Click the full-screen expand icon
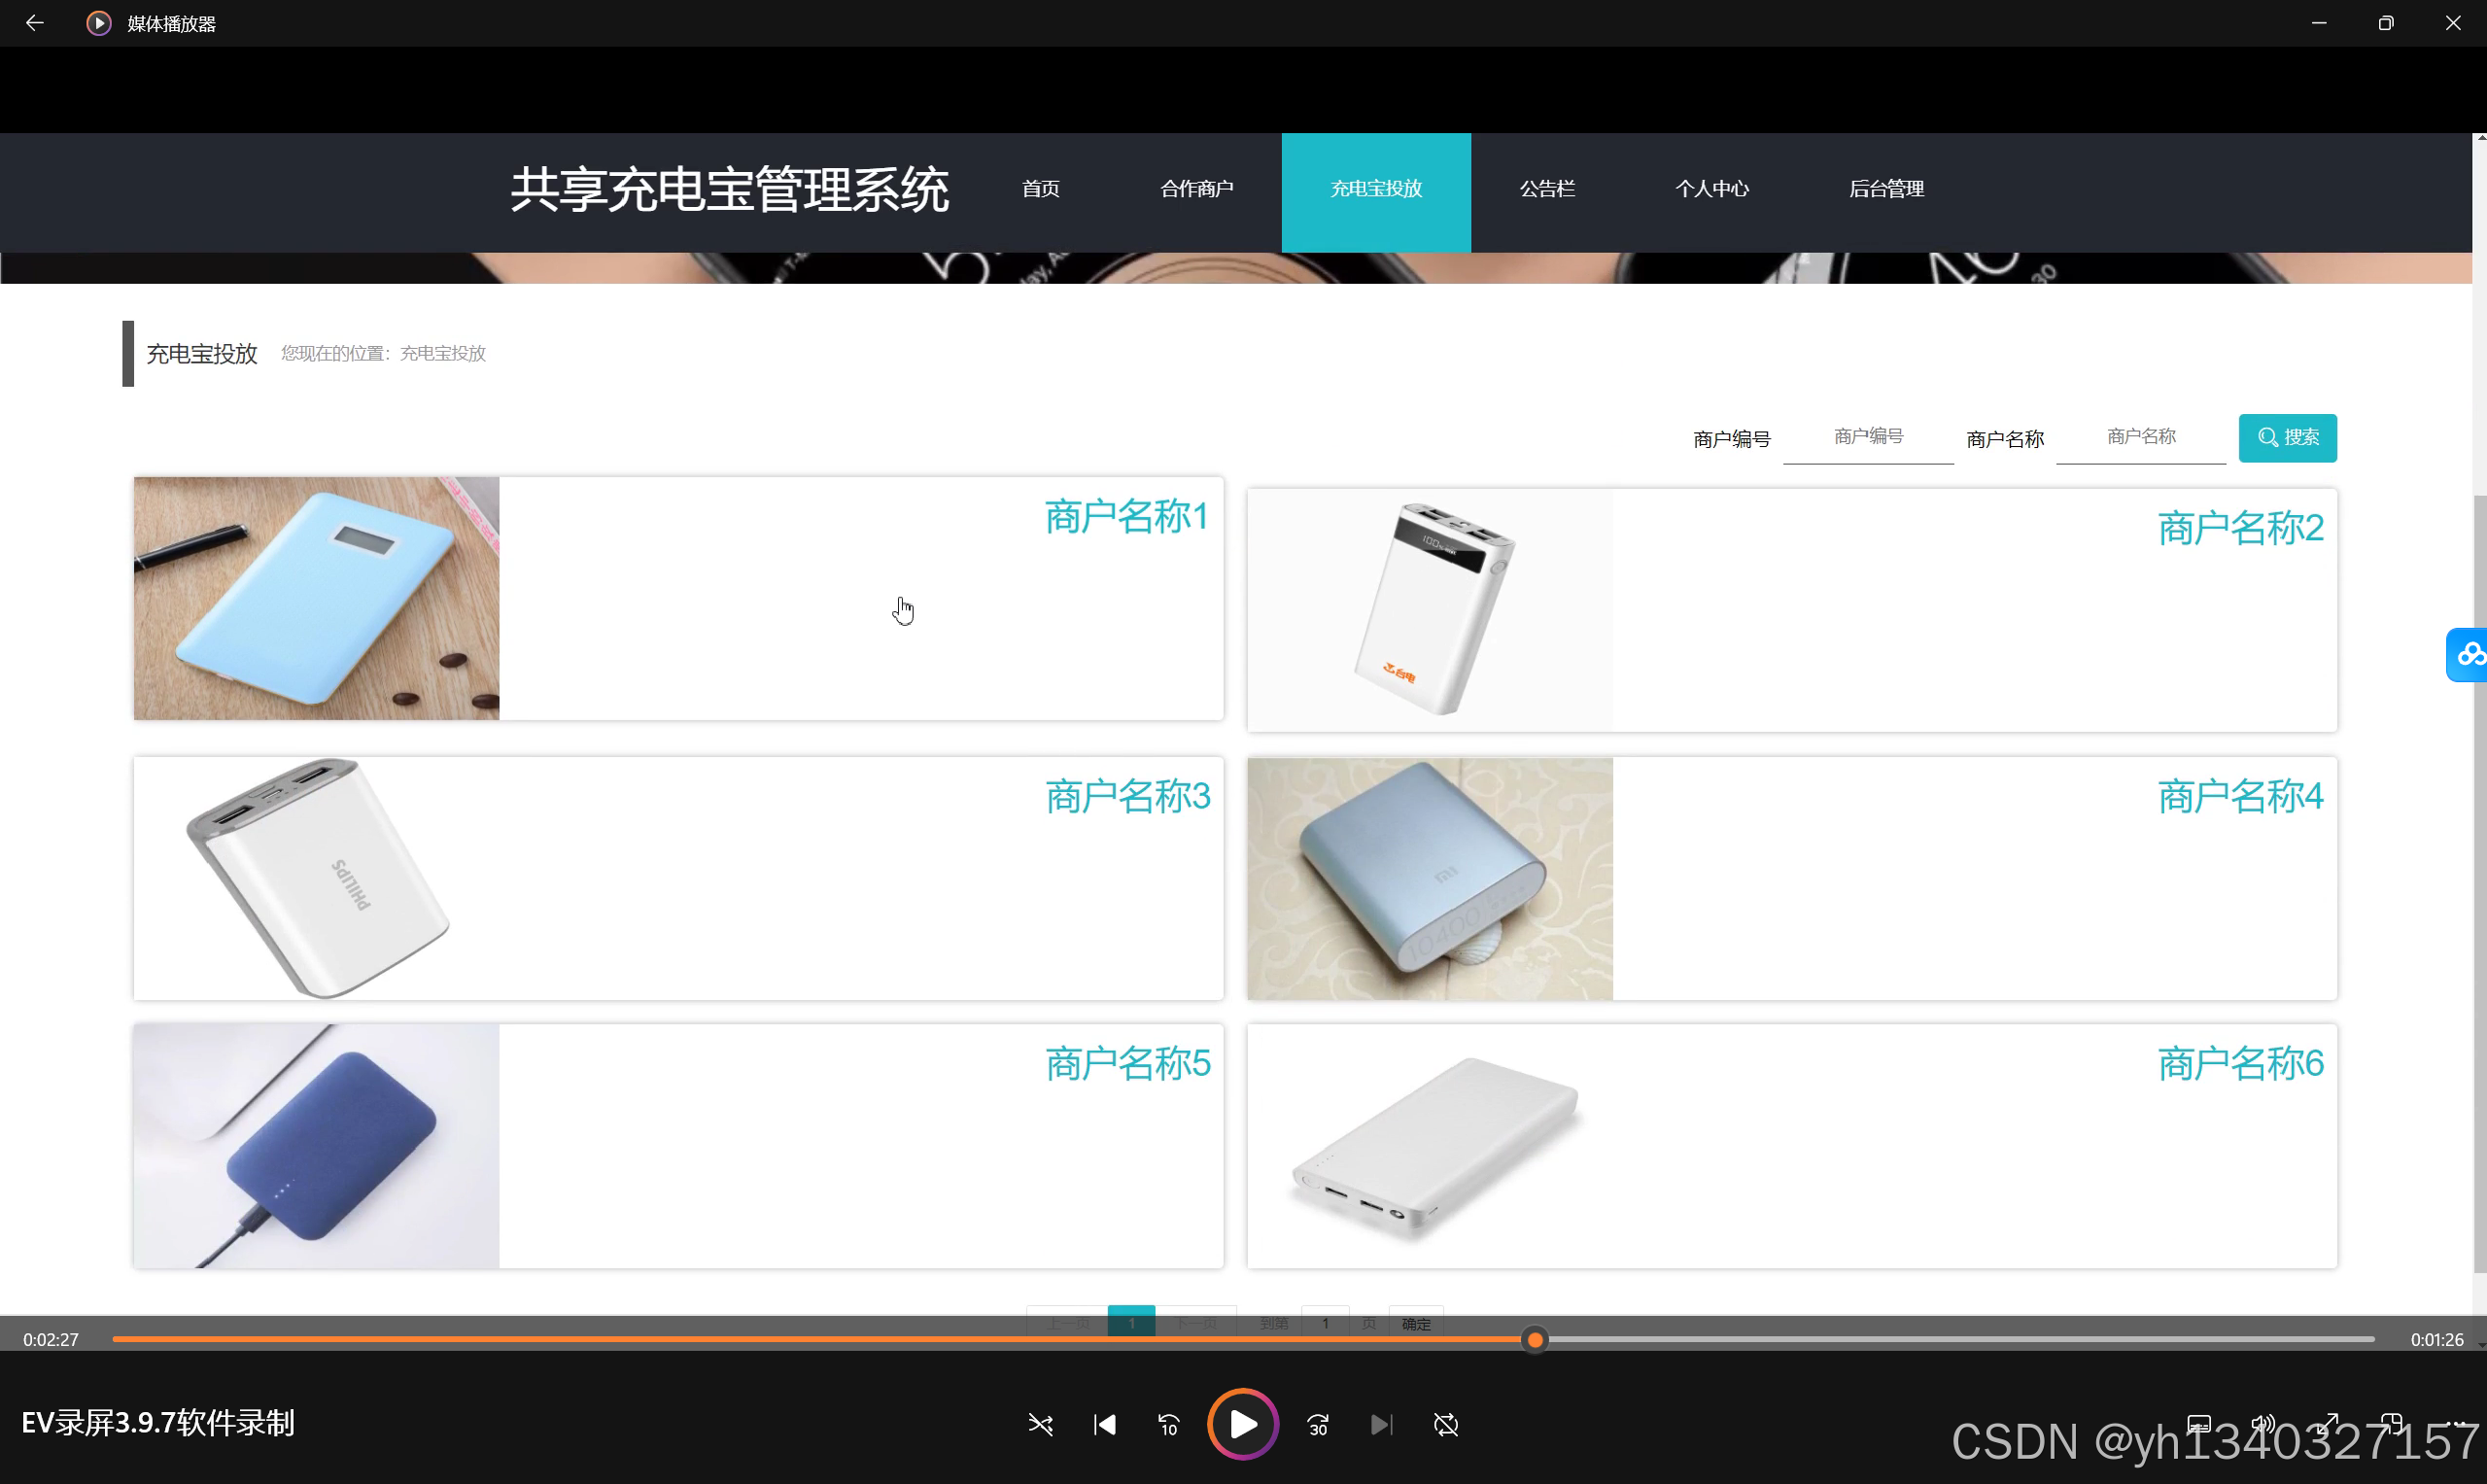This screenshot has height=1484, width=2487. (2328, 1422)
